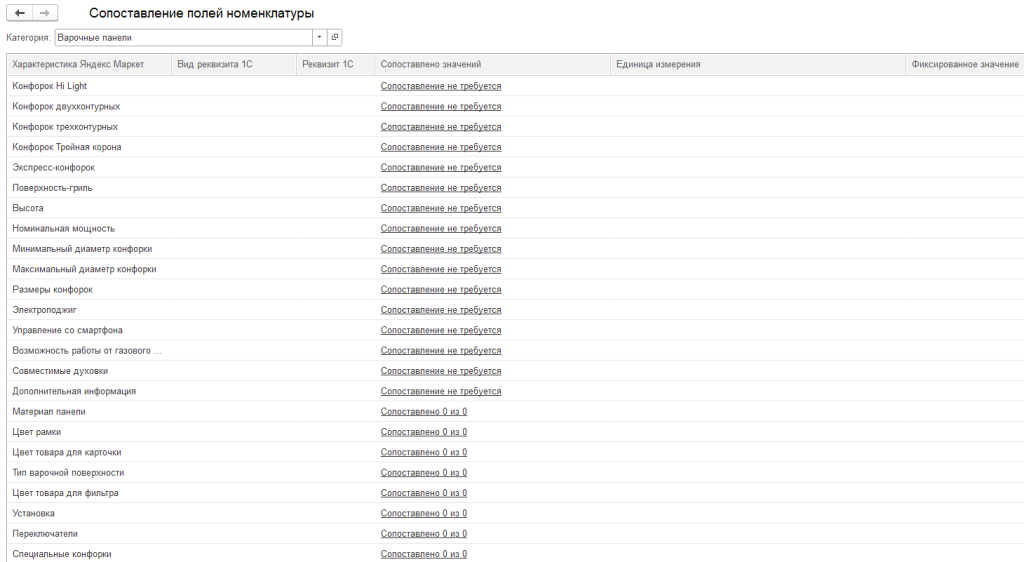Select the Дополнительная информация row name
Image resolution: width=1024 pixels, height=562 pixels.
pyautogui.click(x=74, y=391)
